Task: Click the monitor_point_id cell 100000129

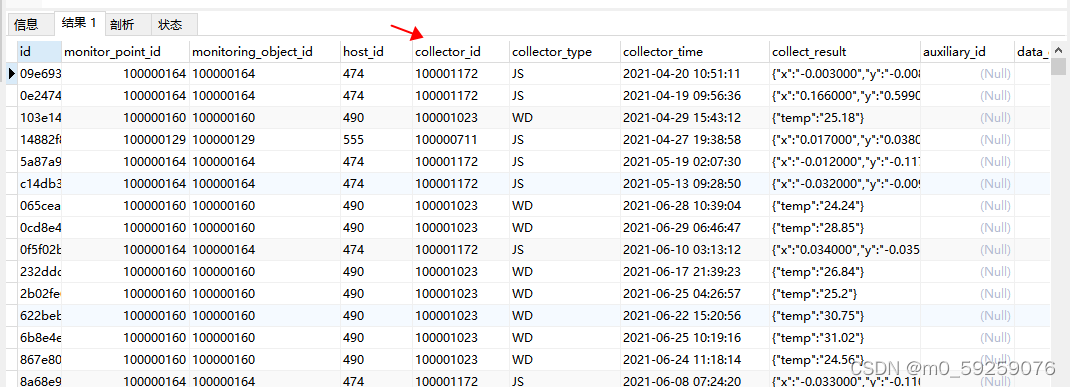Action: coord(125,140)
